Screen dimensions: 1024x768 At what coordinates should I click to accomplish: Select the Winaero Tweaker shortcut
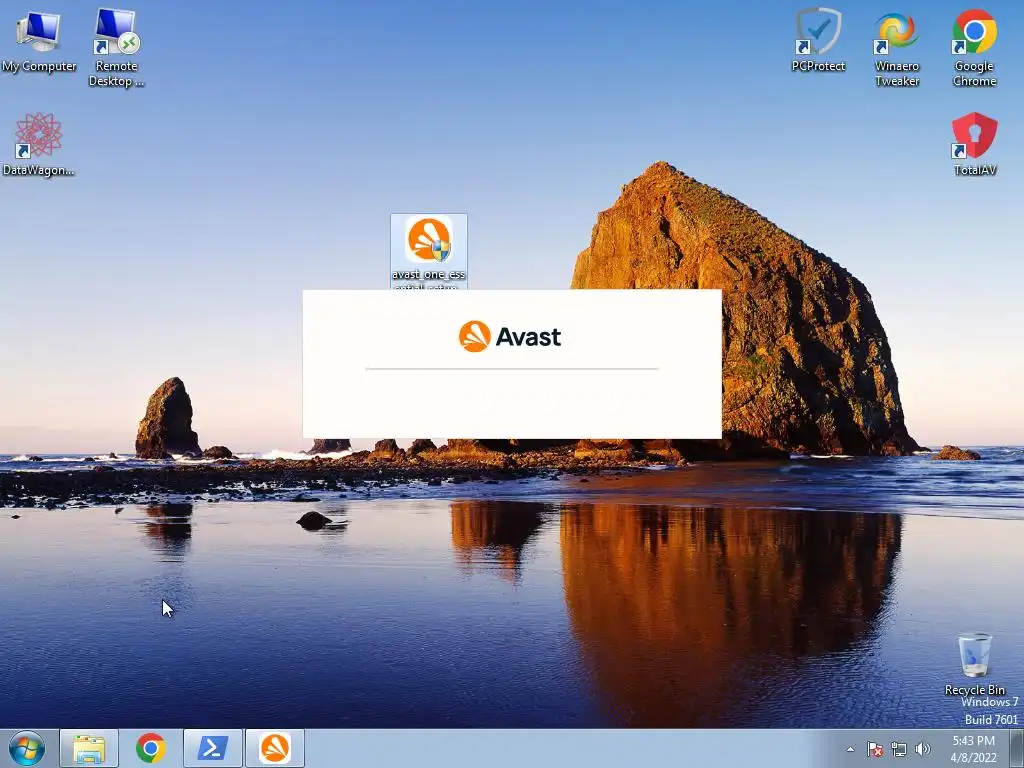[897, 47]
